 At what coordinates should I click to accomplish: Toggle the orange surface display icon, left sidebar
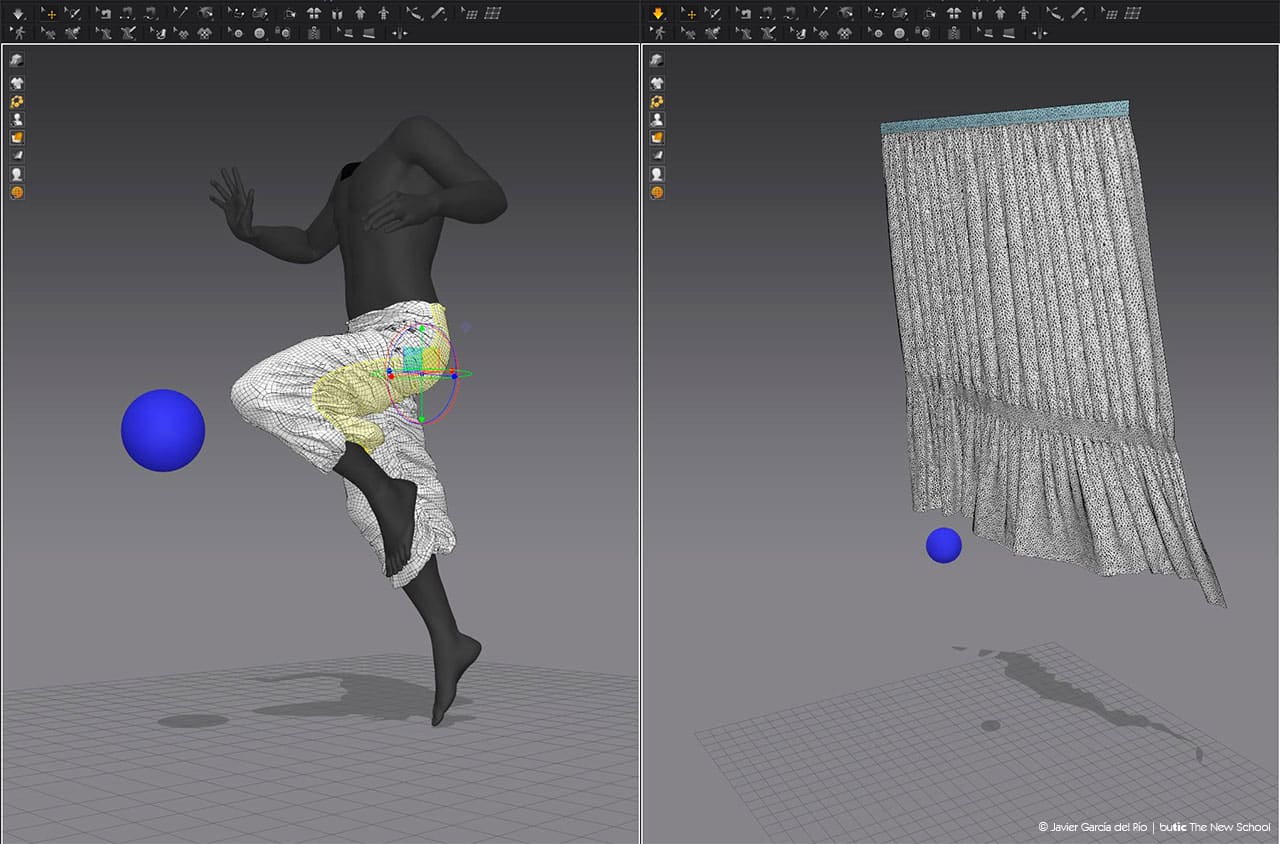pyautogui.click(x=17, y=137)
